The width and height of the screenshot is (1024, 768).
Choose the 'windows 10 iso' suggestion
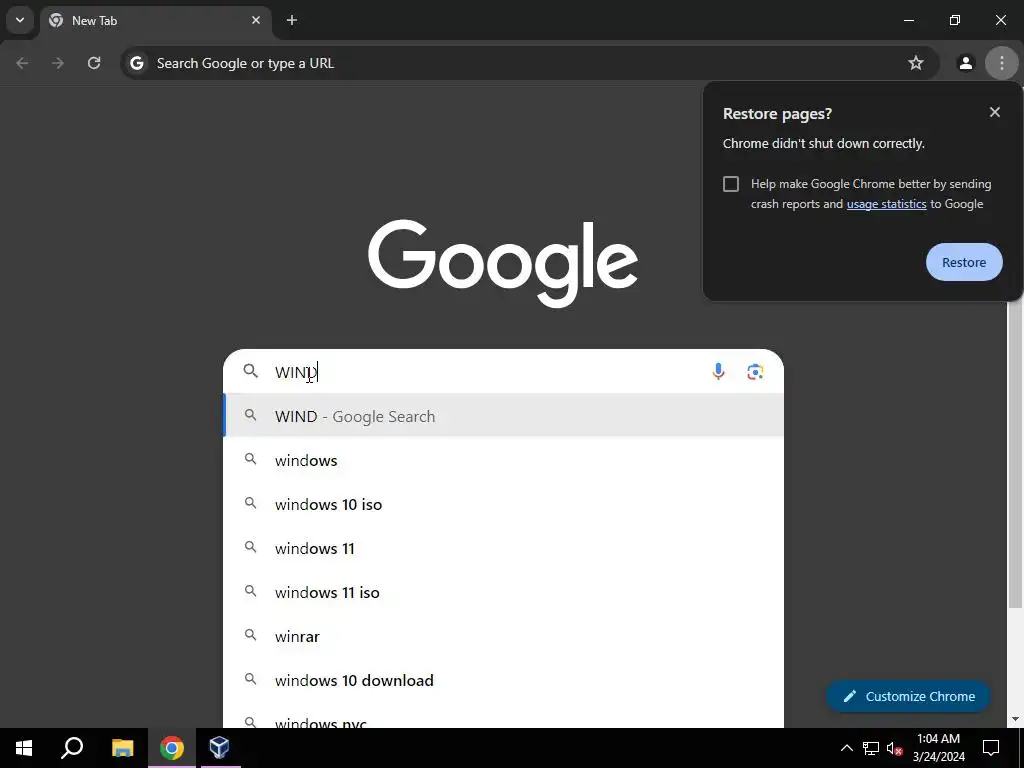tap(504, 504)
